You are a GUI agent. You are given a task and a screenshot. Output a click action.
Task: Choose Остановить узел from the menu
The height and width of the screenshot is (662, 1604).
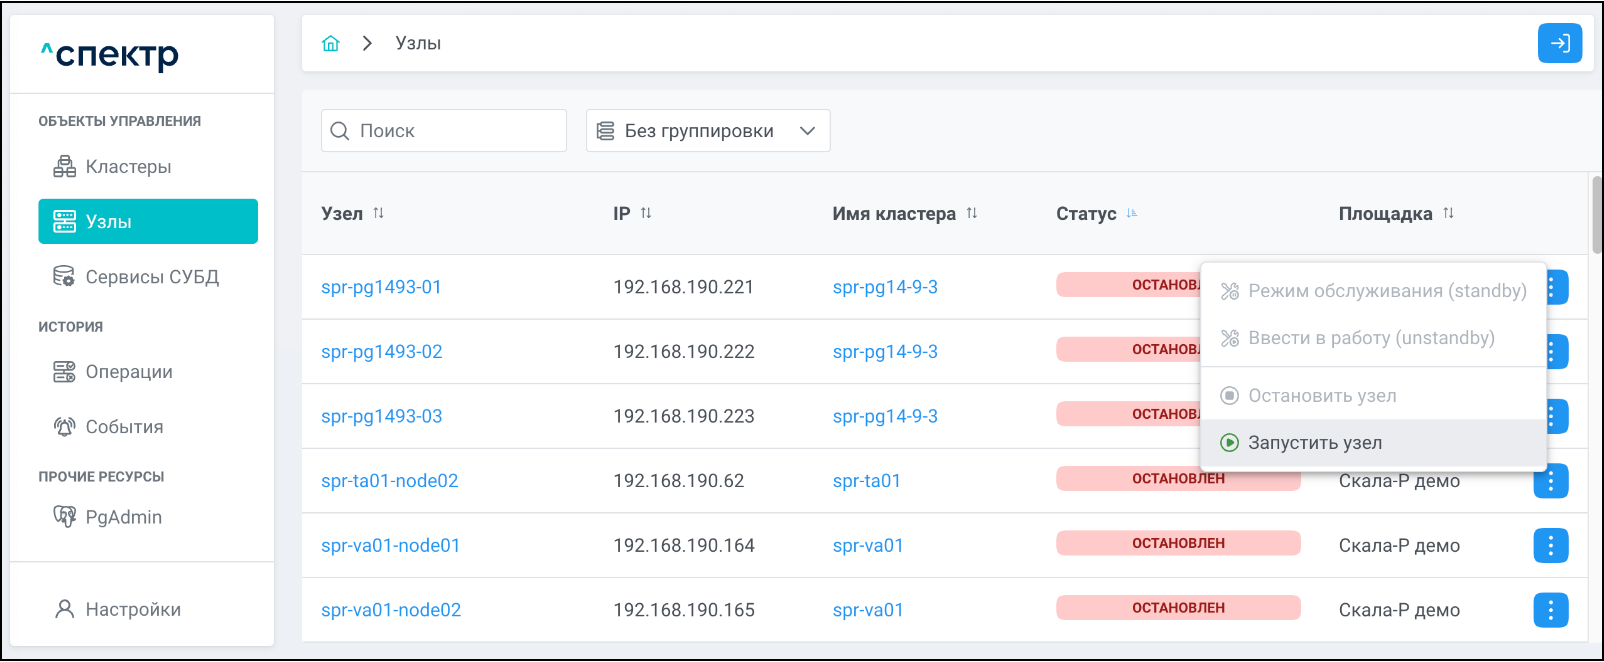pyautogui.click(x=1321, y=396)
